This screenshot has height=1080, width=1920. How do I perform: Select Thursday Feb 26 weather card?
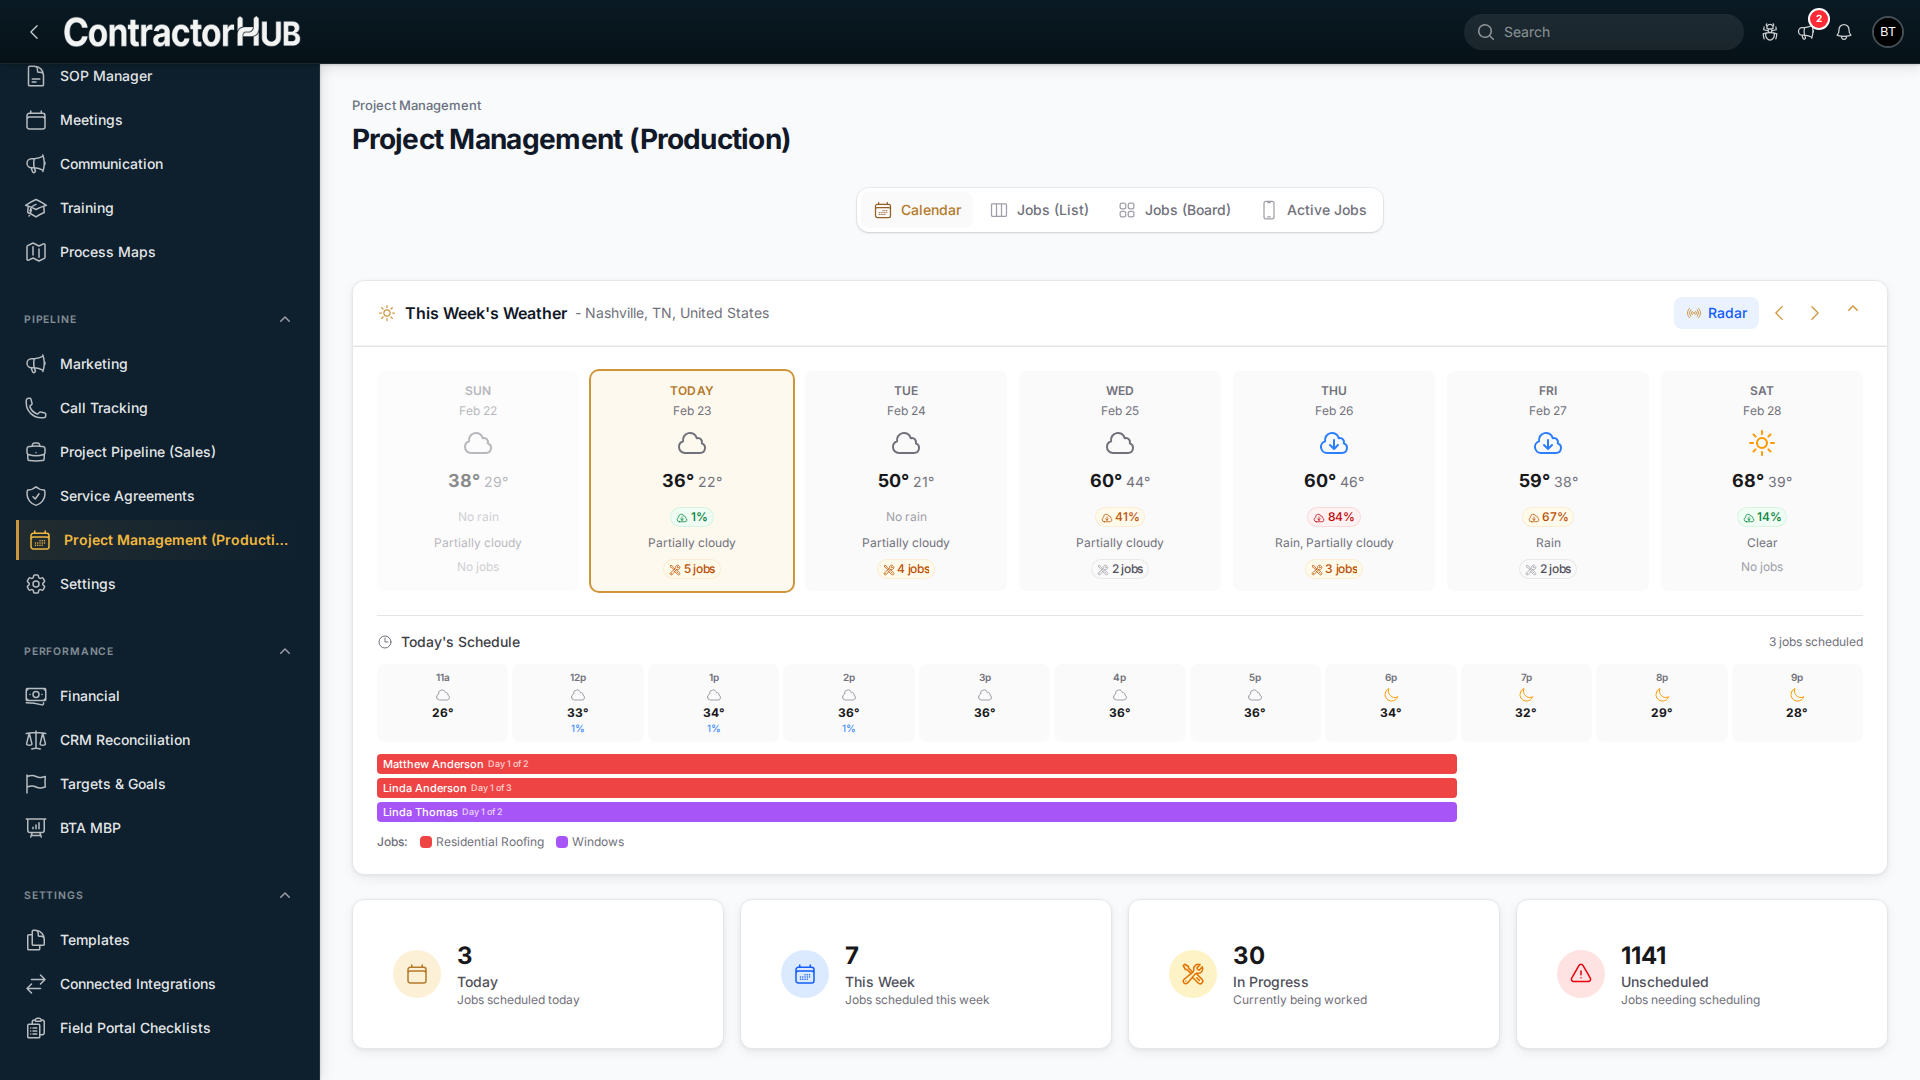(x=1333, y=480)
